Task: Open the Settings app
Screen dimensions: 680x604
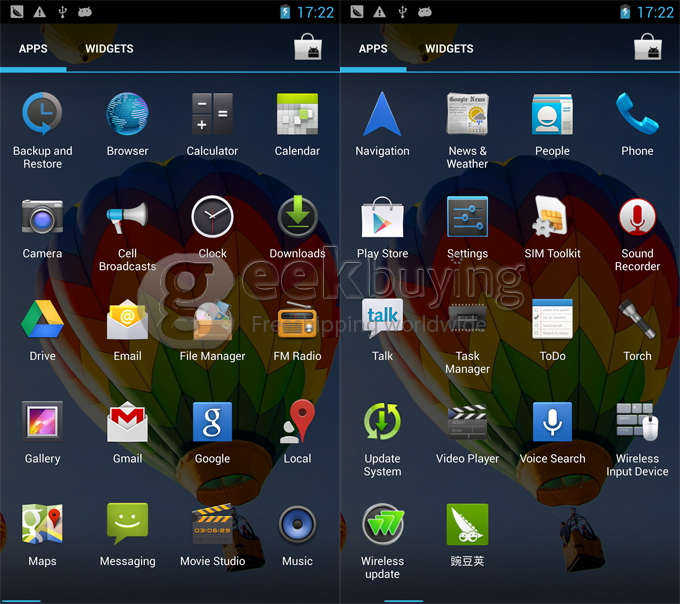Action: pyautogui.click(x=468, y=216)
